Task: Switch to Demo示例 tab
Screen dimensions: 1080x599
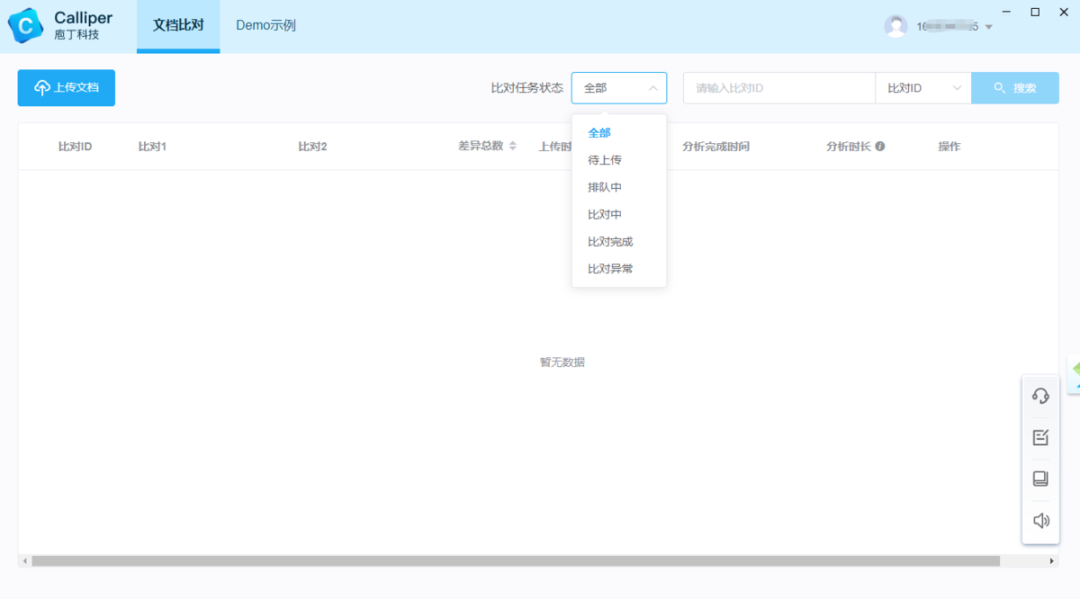Action: tap(266, 26)
